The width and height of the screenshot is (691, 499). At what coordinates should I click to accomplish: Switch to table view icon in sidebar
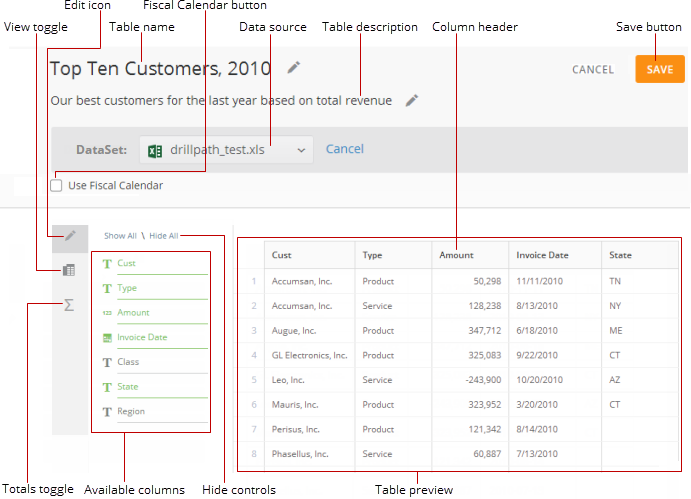69,270
